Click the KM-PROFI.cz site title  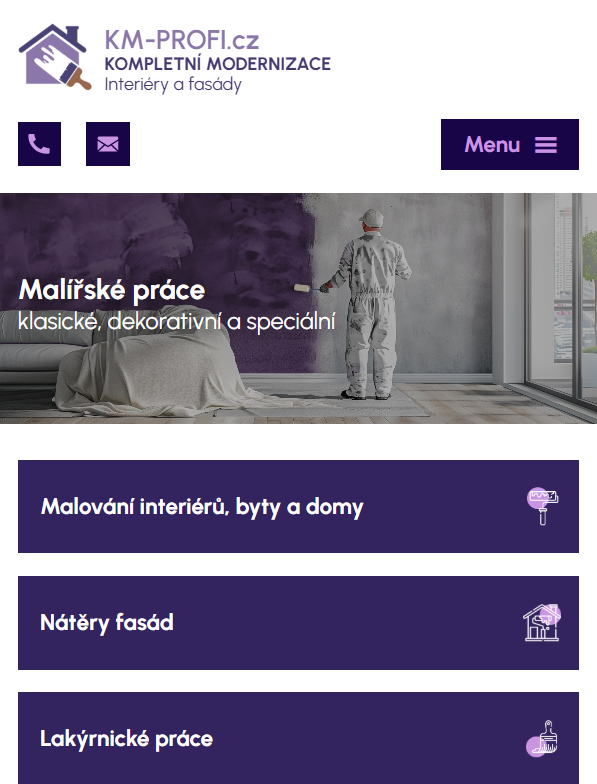coord(182,40)
